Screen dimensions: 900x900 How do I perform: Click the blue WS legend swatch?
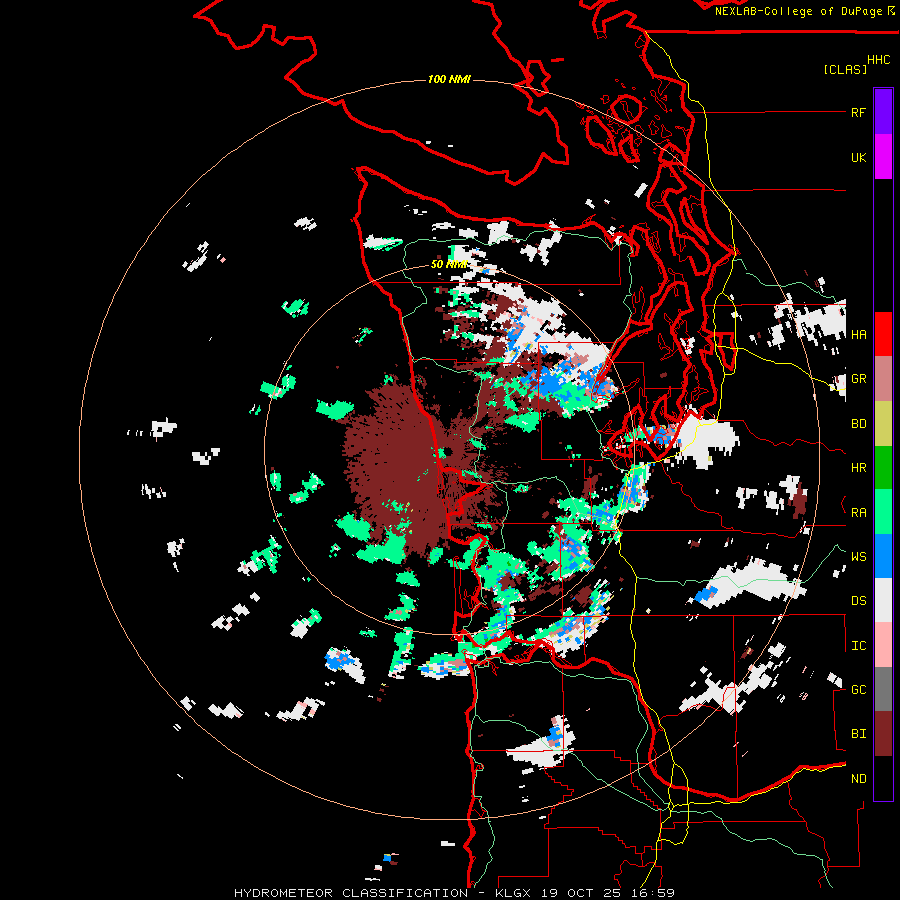pos(883,556)
